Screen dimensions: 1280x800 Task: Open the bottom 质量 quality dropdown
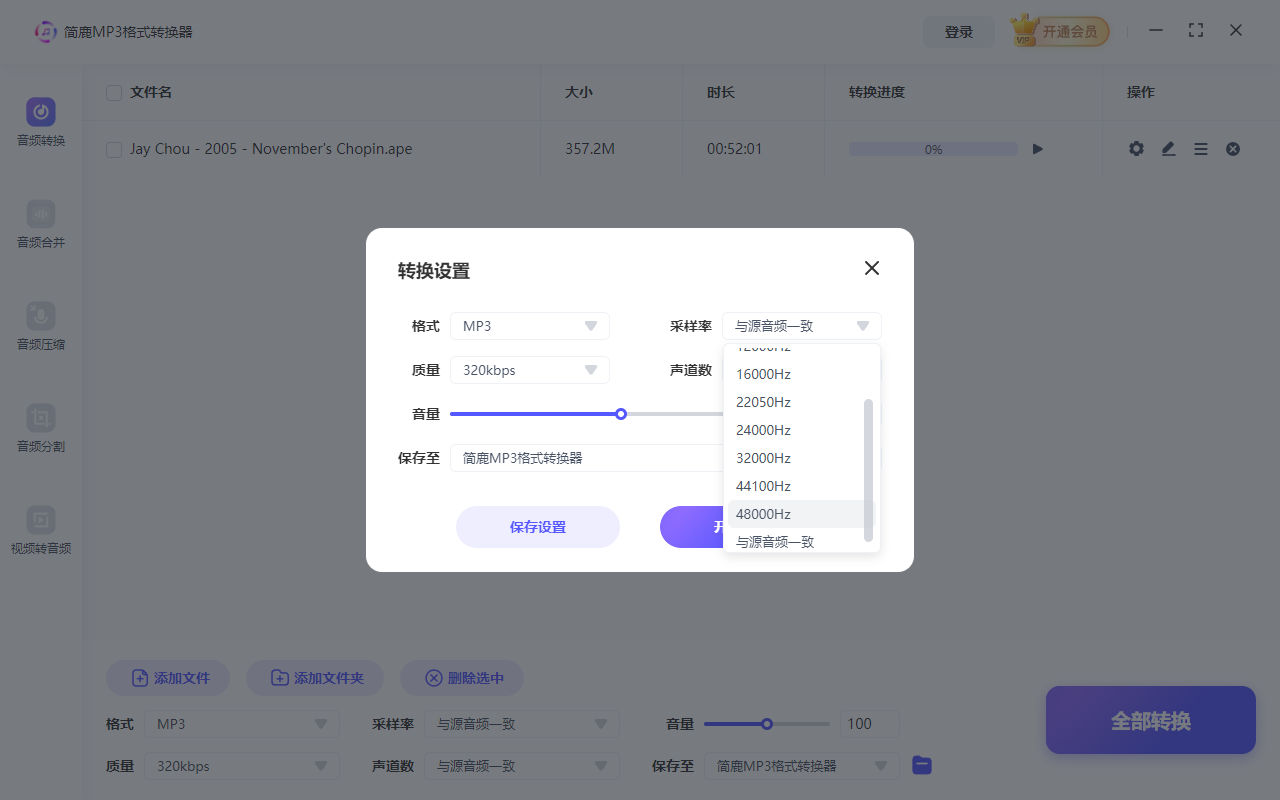241,765
